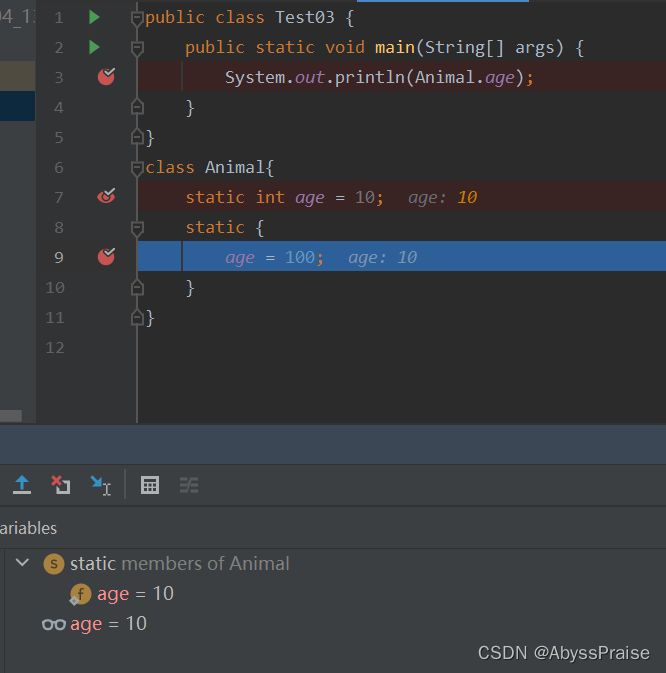Viewport: 666px width, 673px height.
Task: Click the Trace Current Stream Chain icon
Action: tap(189, 485)
